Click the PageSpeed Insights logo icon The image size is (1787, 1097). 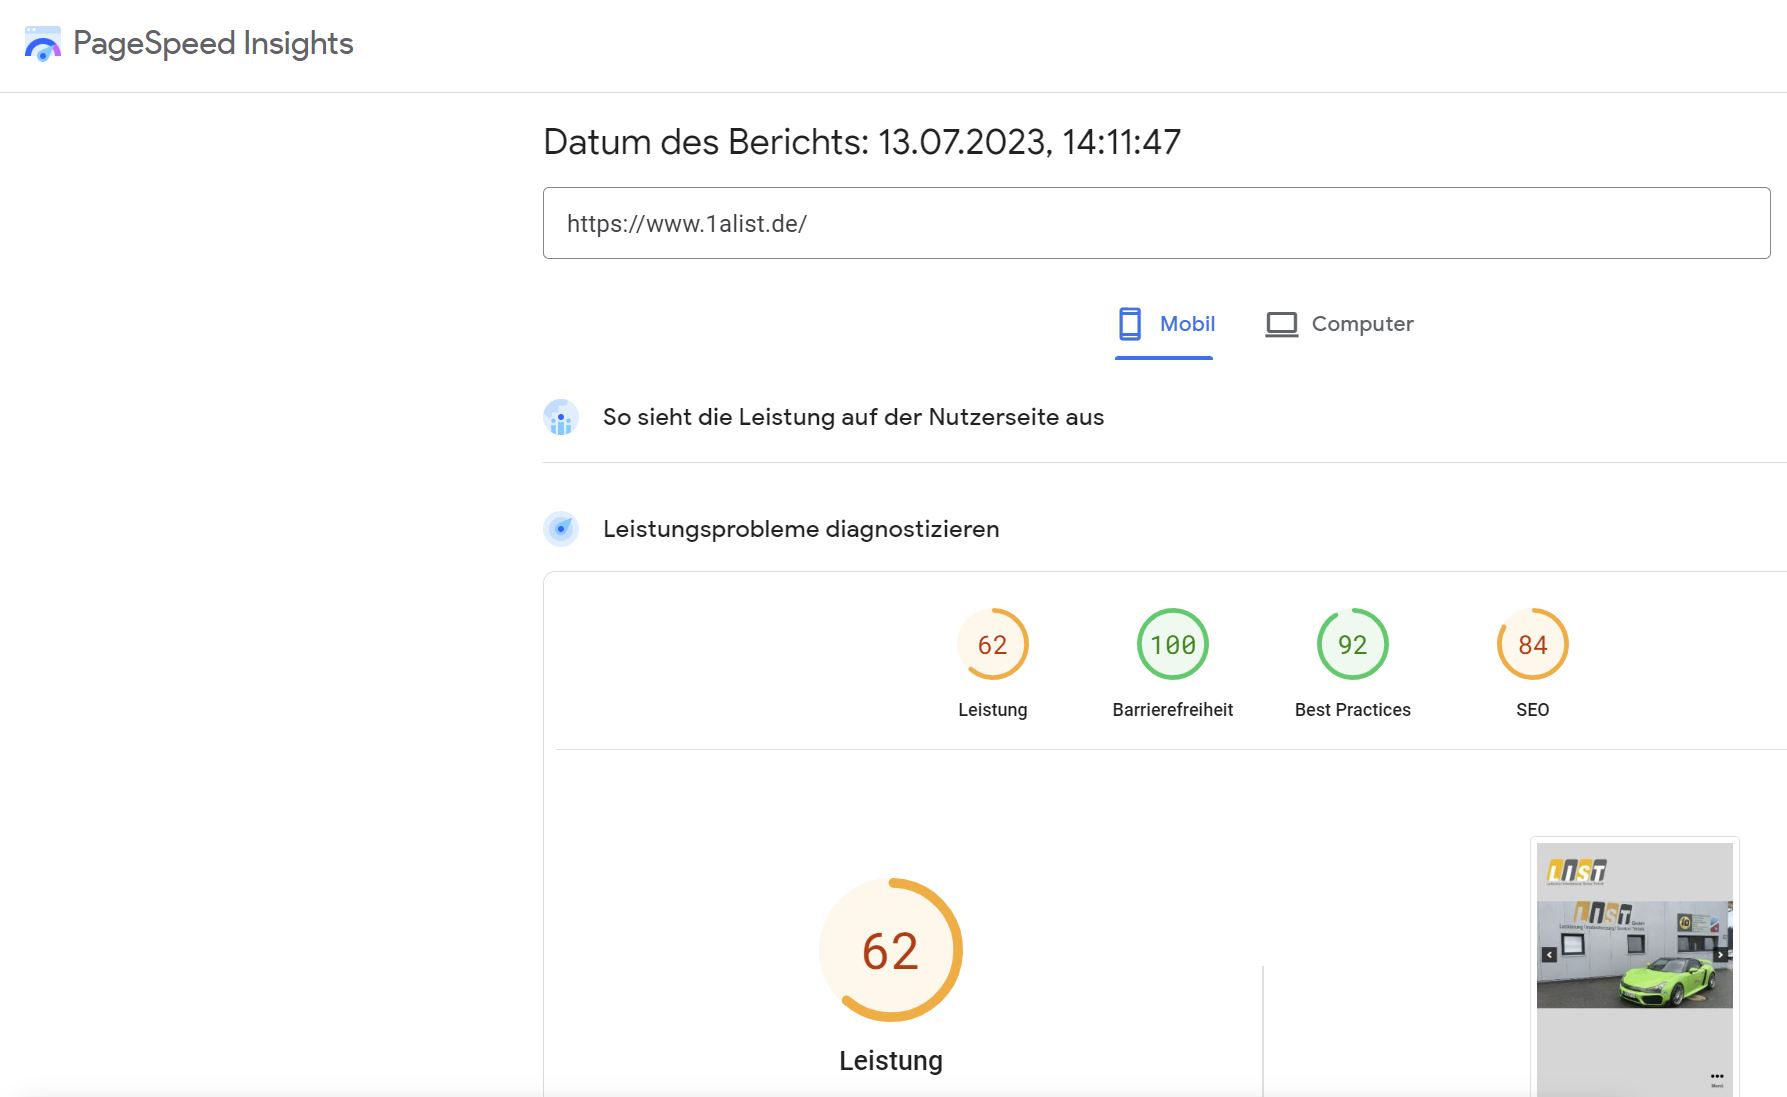43,44
